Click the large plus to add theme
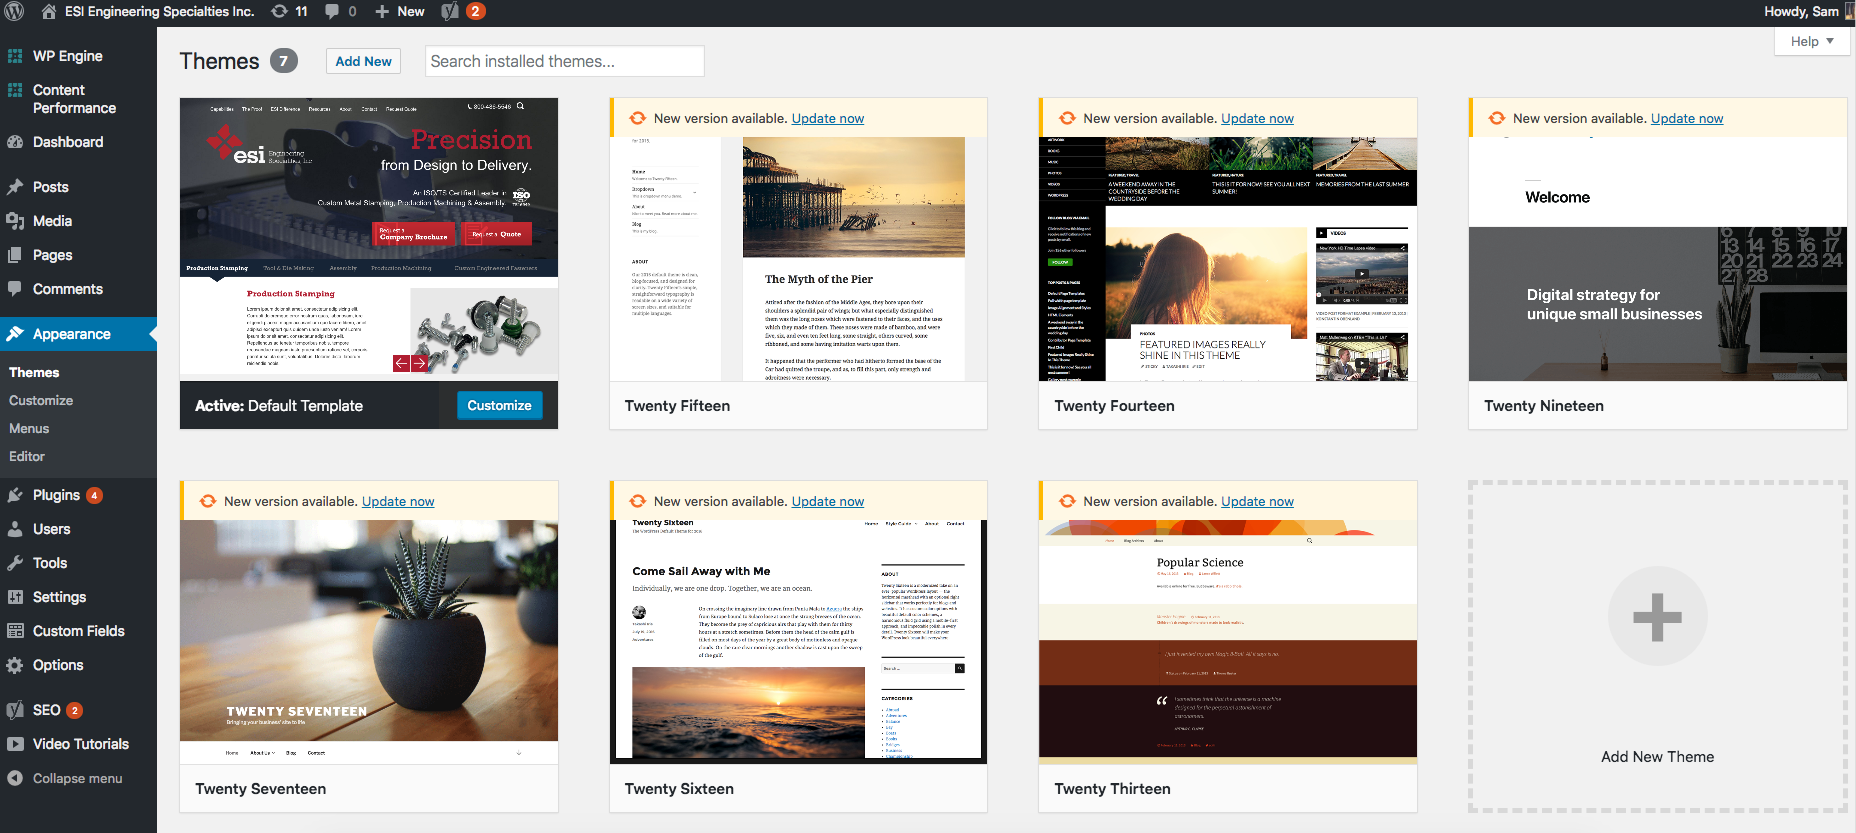The width and height of the screenshot is (1856, 833). 1657,616
